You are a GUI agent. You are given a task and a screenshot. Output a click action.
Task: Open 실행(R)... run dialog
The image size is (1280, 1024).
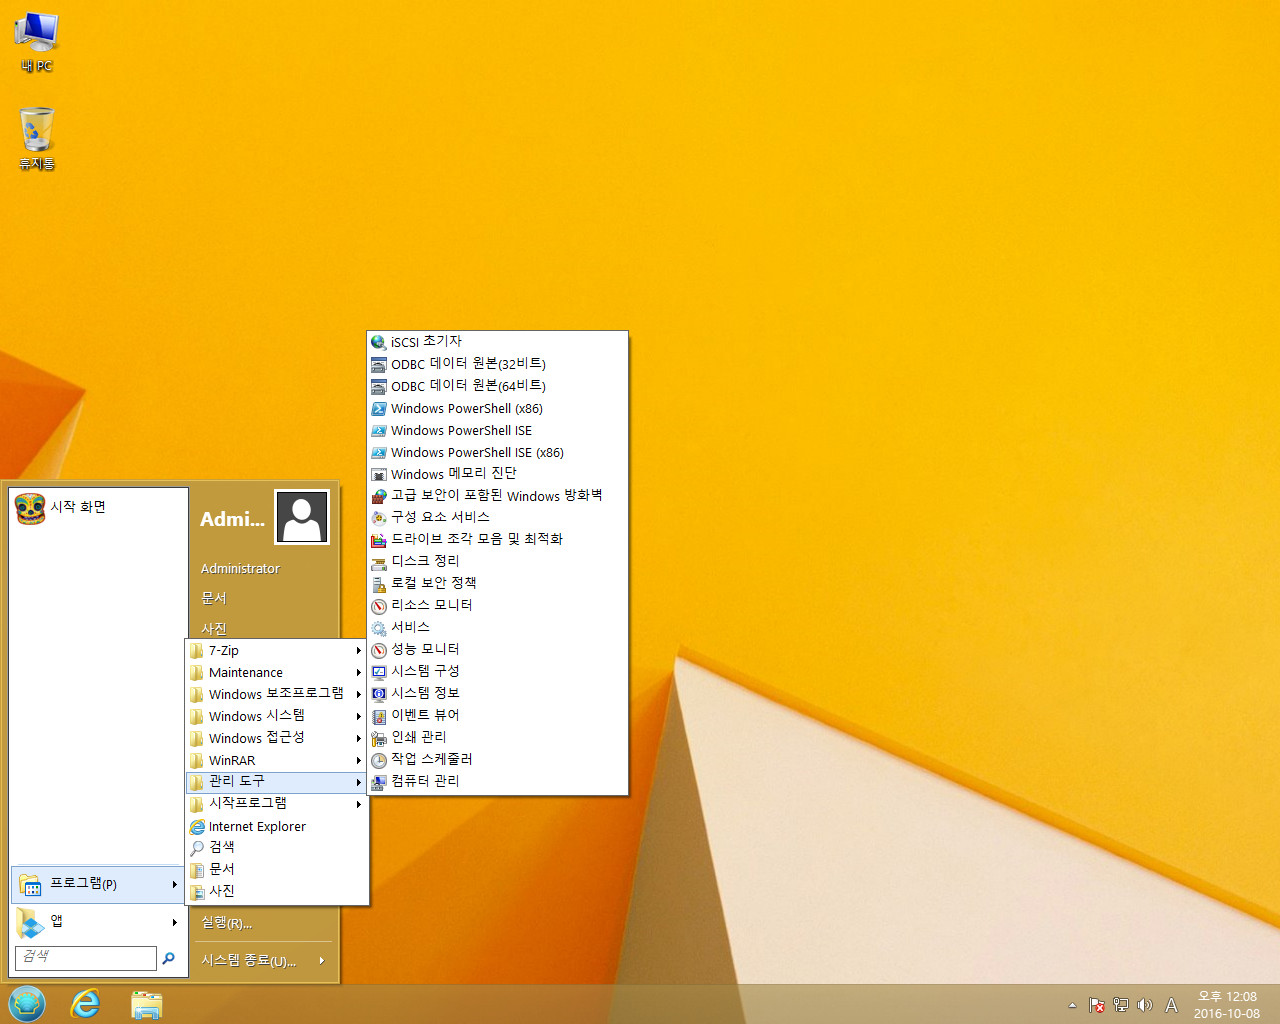tap(226, 922)
